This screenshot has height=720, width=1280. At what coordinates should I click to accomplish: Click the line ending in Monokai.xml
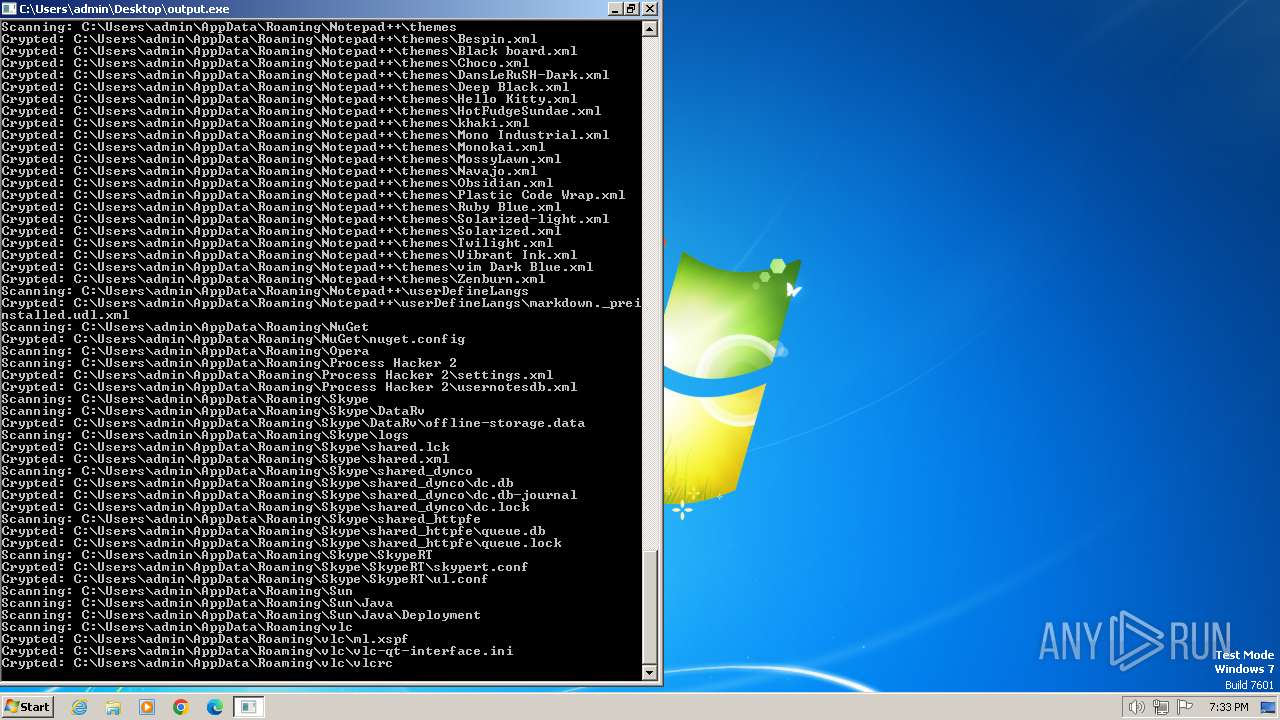pos(273,147)
